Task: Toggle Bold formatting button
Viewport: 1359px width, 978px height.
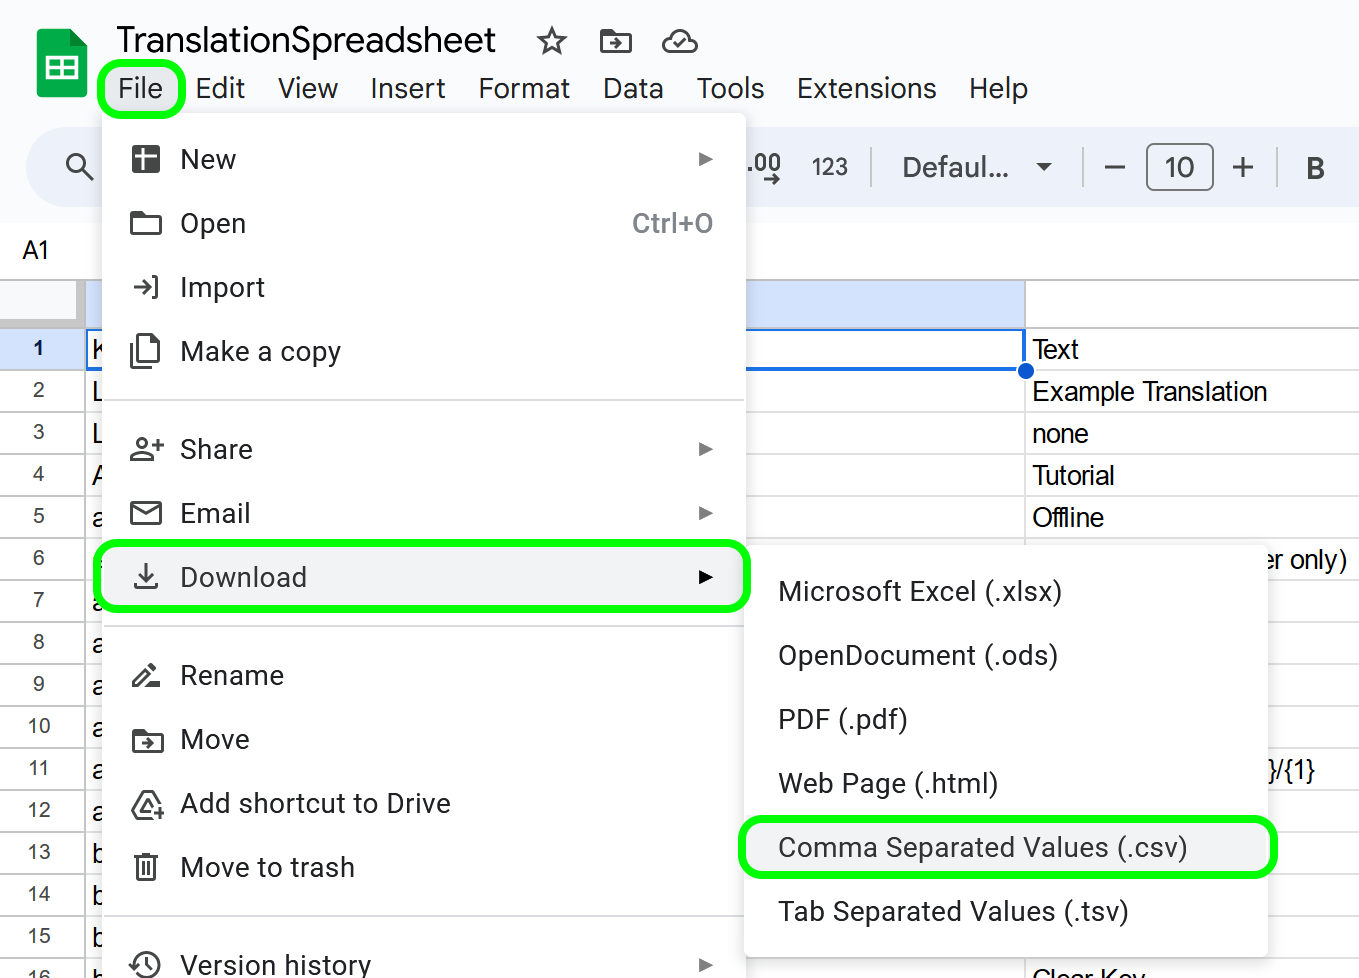Action: pyautogui.click(x=1315, y=168)
